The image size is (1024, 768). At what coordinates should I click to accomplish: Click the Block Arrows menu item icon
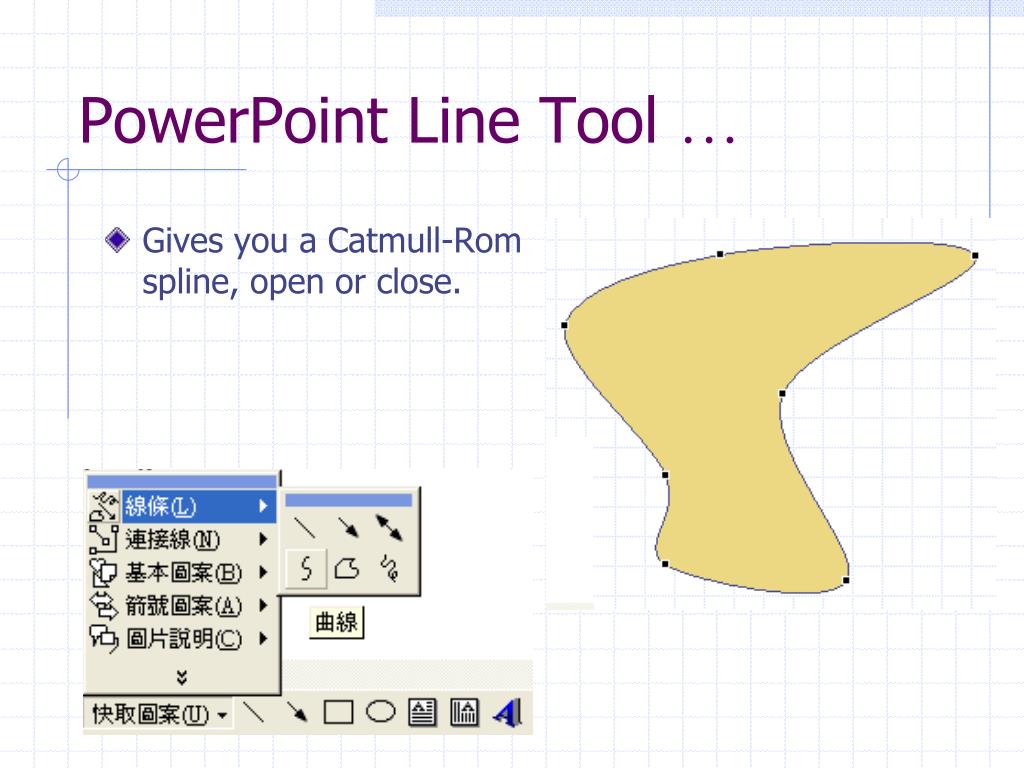103,605
